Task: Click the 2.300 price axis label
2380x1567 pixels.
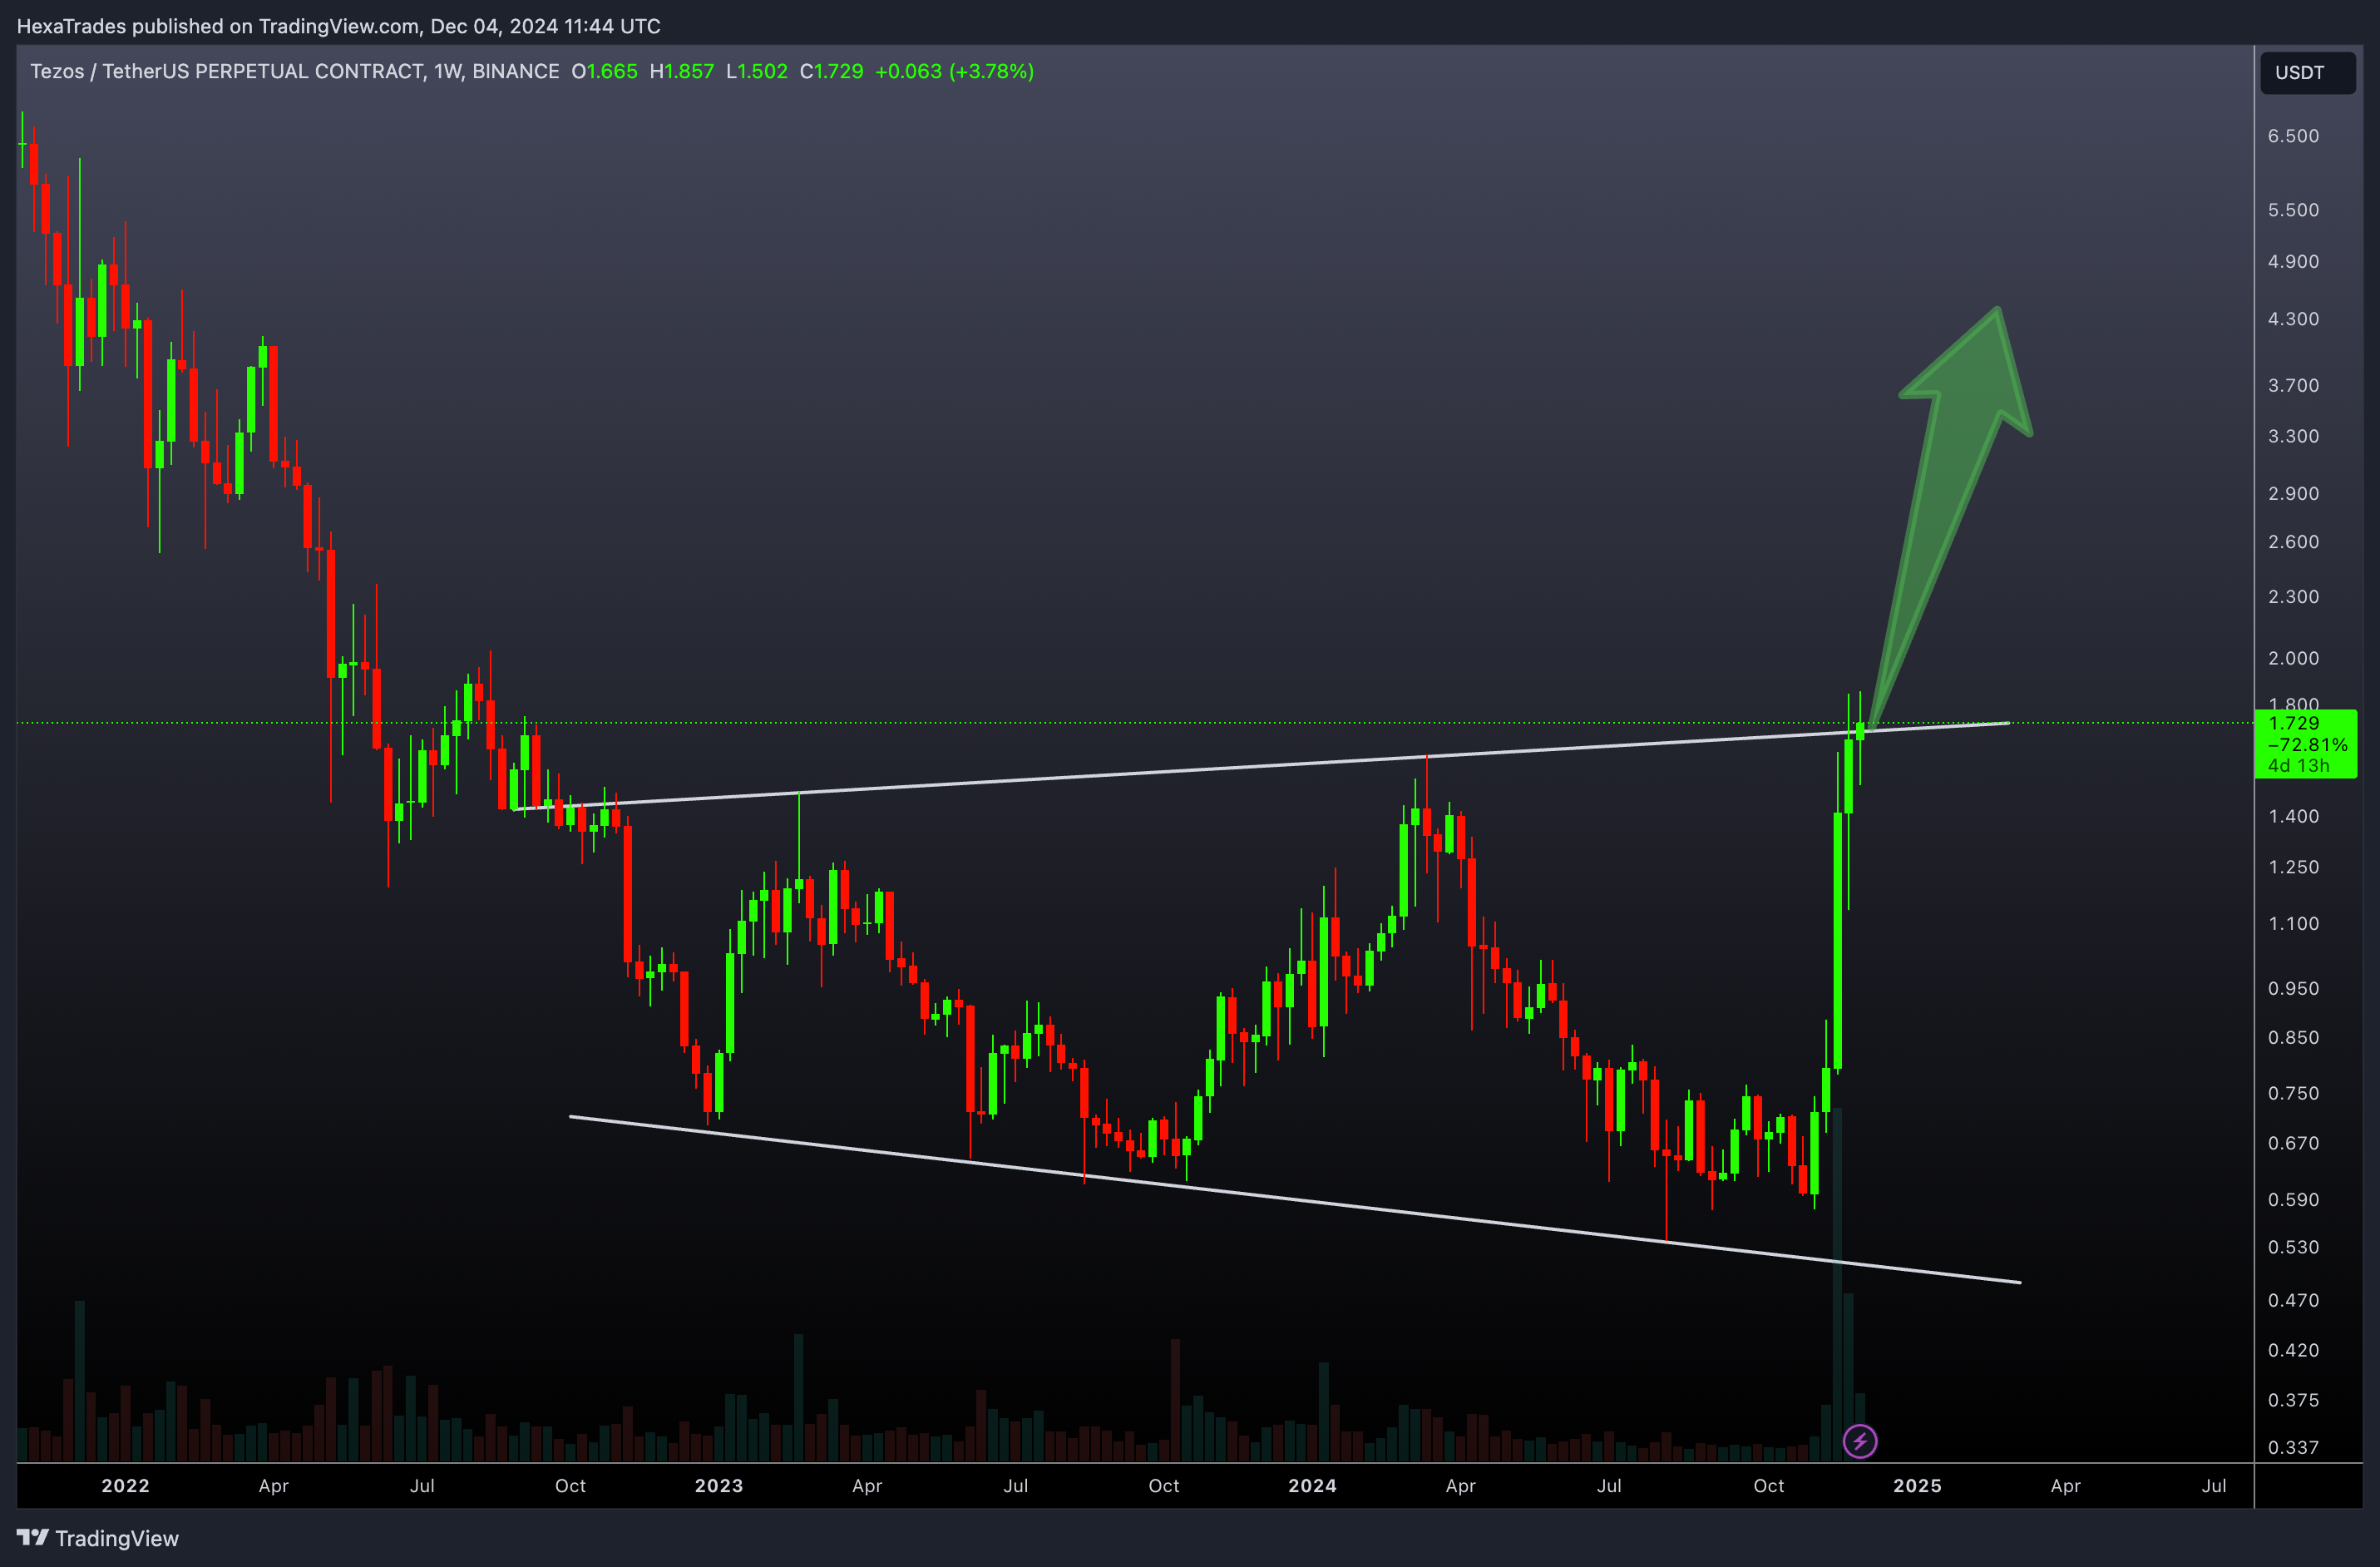Action: point(2293,597)
